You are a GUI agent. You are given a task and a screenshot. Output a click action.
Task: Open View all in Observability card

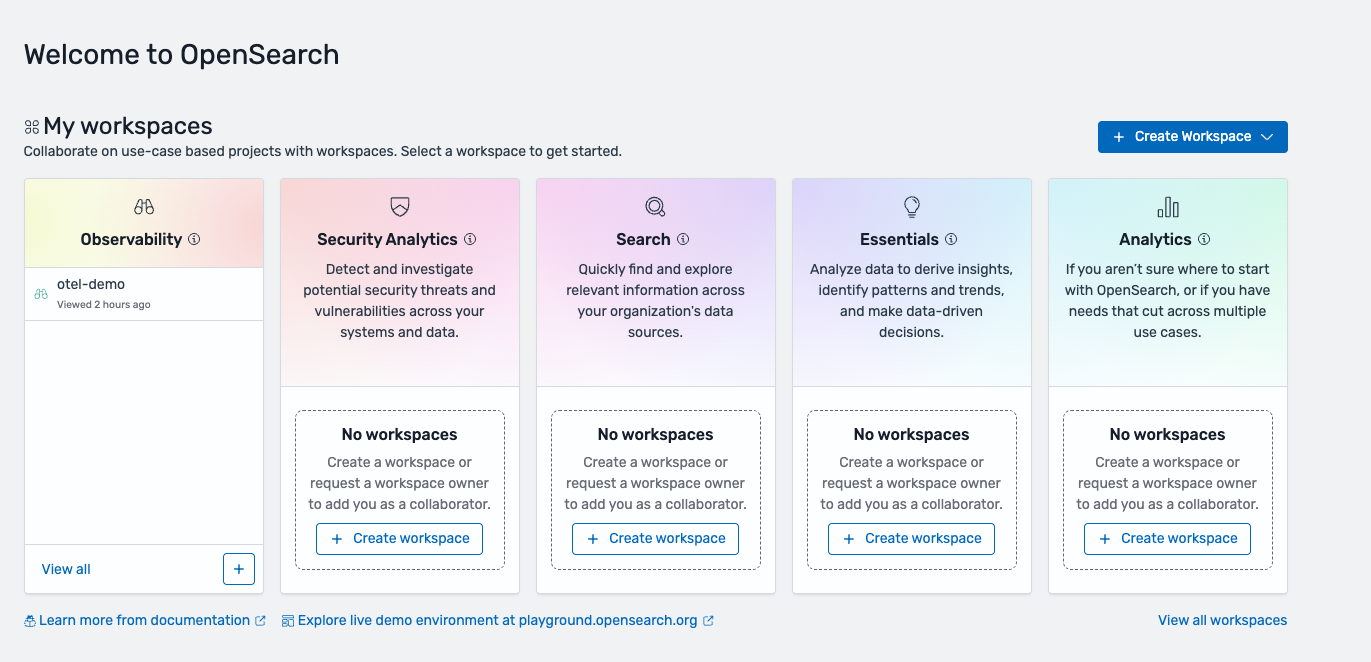[x=66, y=569]
